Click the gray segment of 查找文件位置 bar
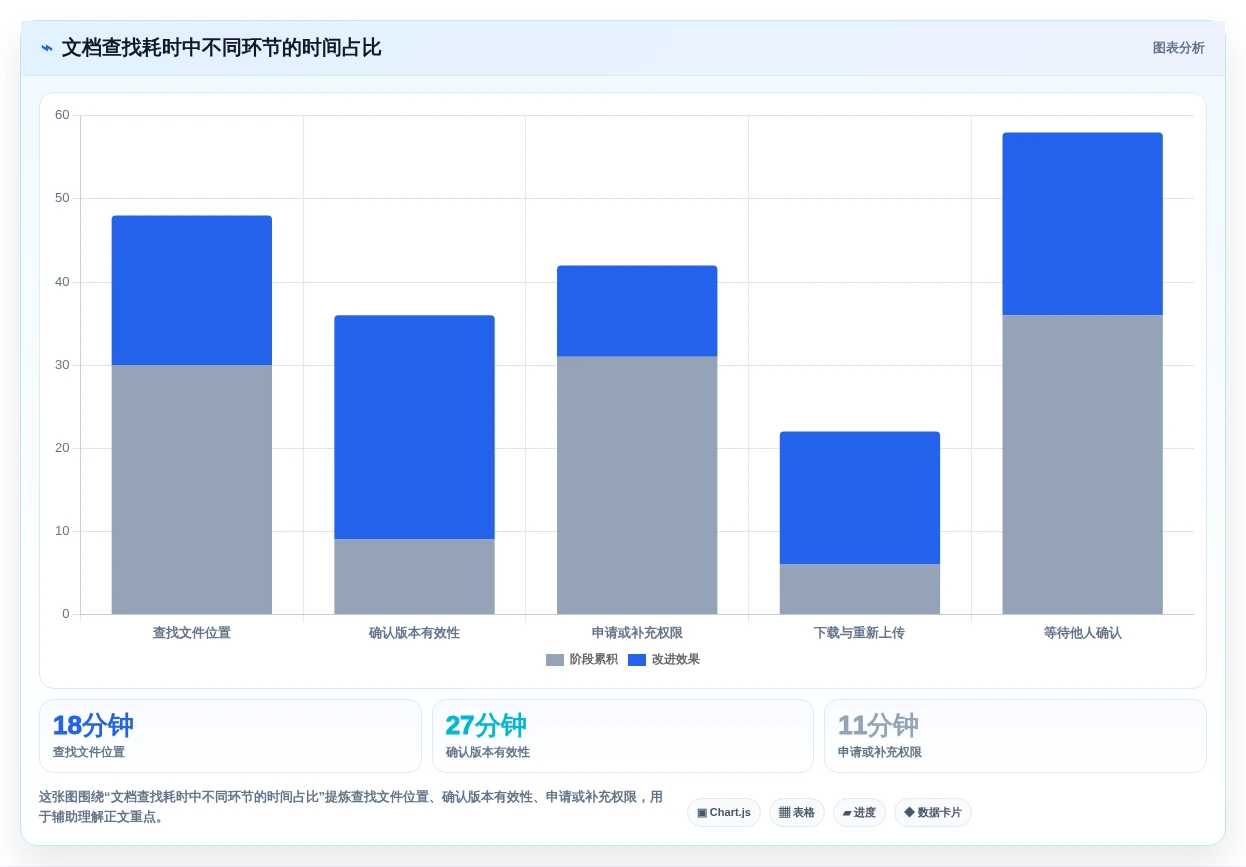Image resolution: width=1246 pixels, height=867 pixels. coord(192,490)
